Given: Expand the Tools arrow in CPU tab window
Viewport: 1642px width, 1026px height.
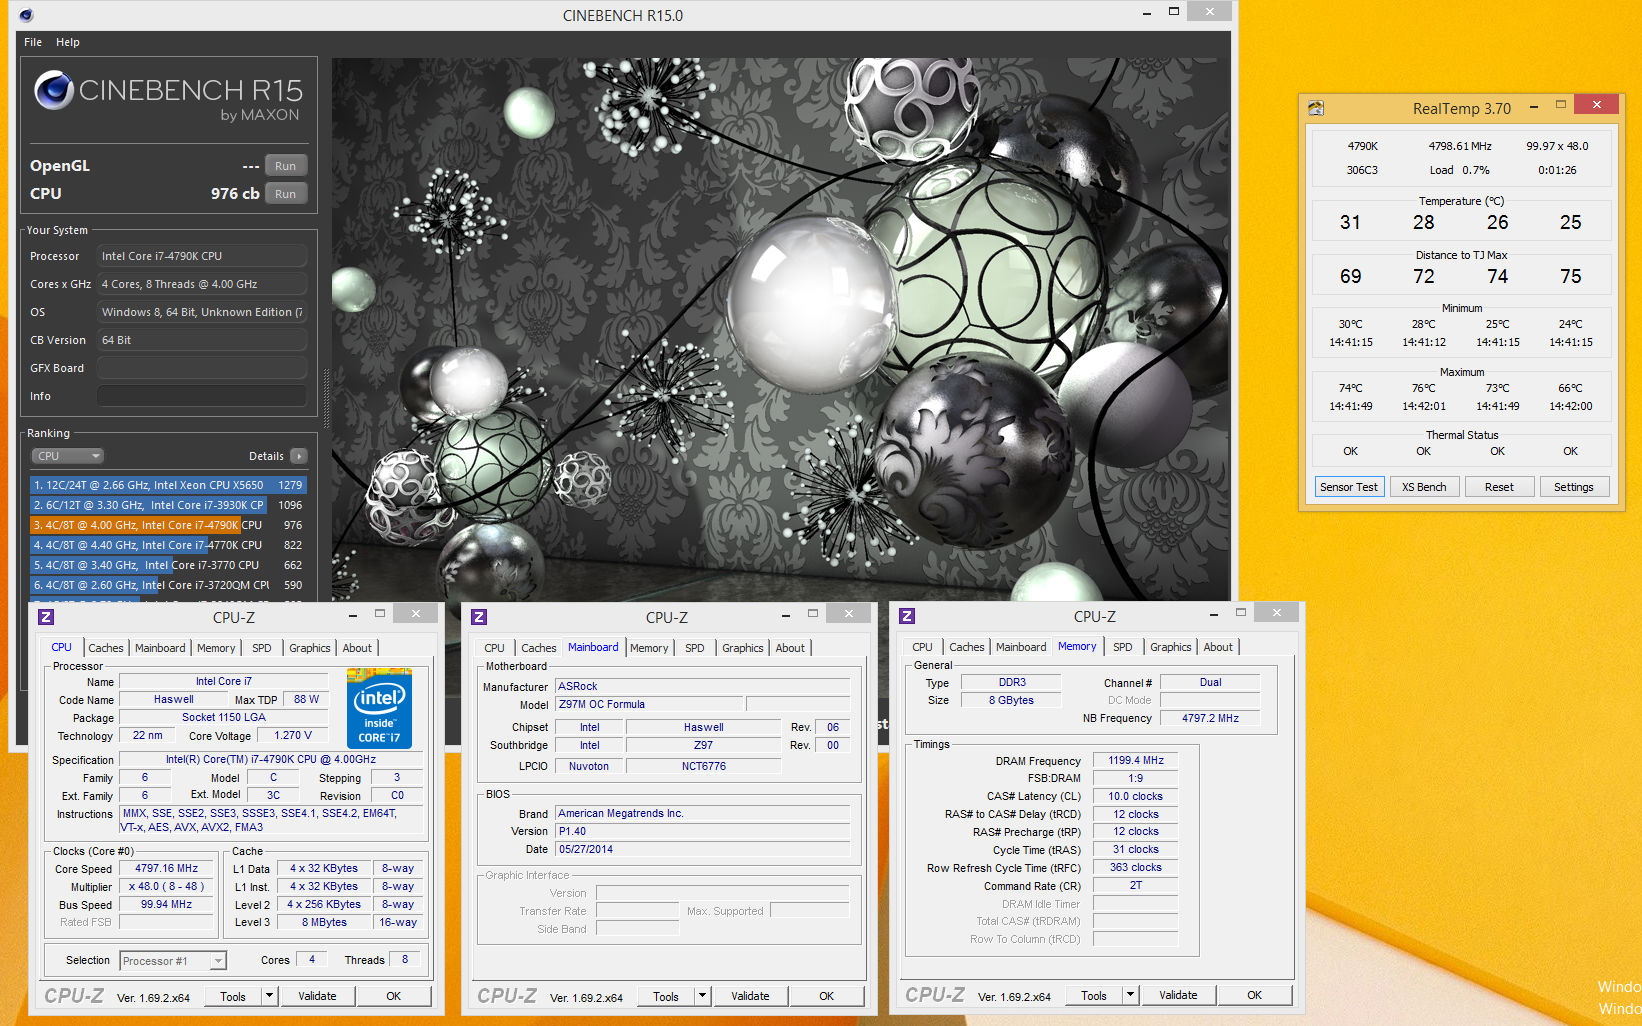Looking at the screenshot, I should pos(269,996).
